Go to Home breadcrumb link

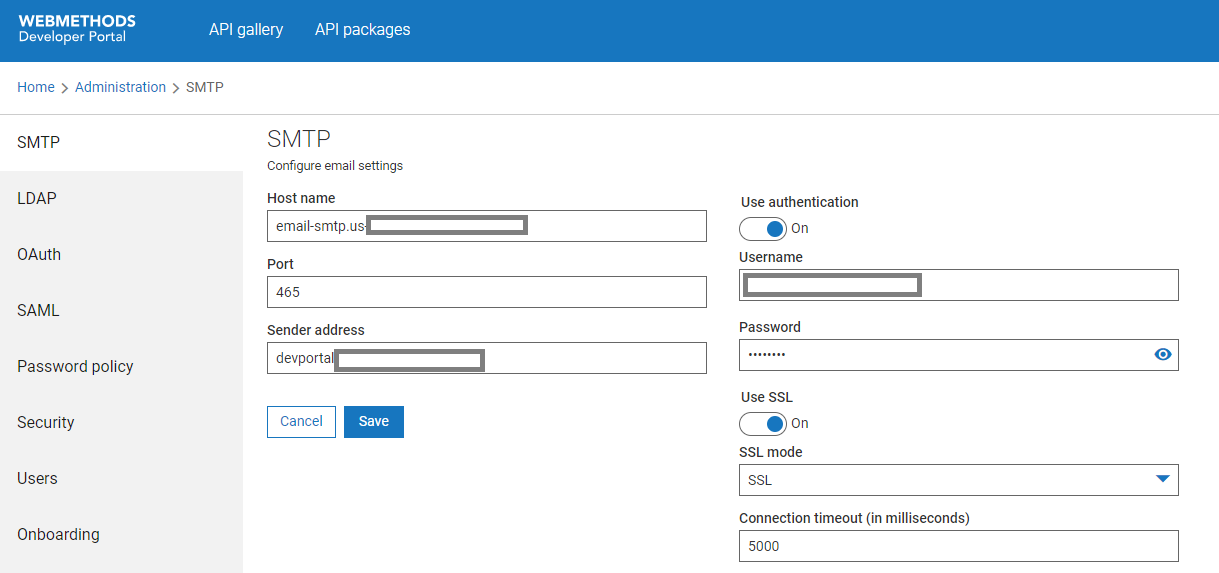click(36, 88)
